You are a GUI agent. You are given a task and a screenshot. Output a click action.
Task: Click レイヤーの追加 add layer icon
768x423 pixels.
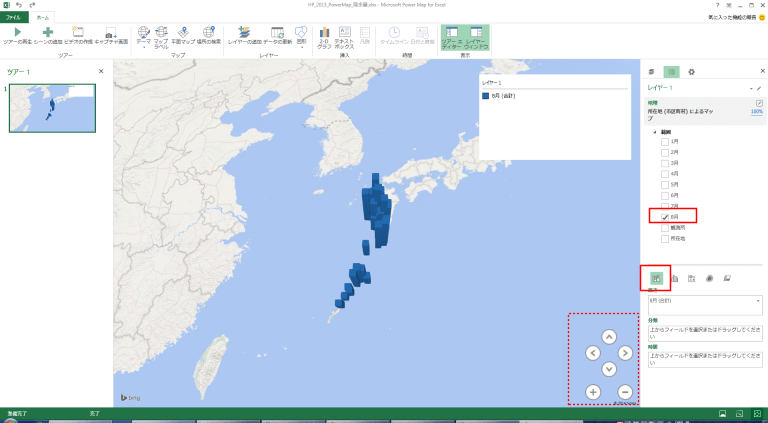(x=244, y=35)
